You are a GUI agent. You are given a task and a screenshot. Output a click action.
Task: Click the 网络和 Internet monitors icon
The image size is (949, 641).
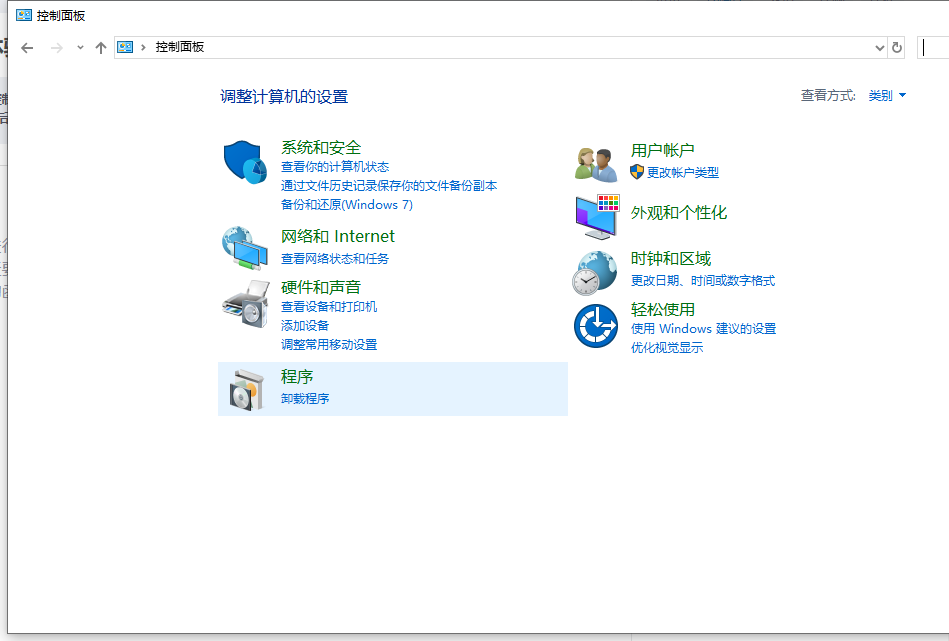tap(246, 247)
